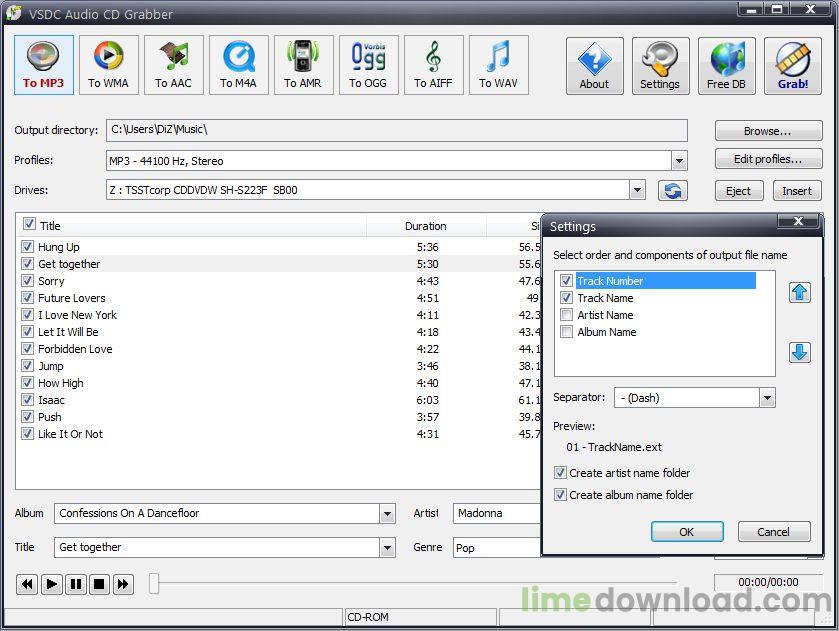Open the Free DB lookup
The image size is (839, 631).
pos(726,66)
